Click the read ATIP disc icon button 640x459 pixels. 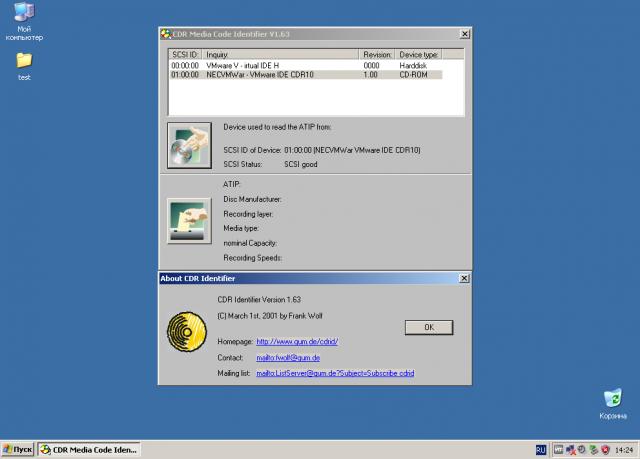click(x=188, y=145)
